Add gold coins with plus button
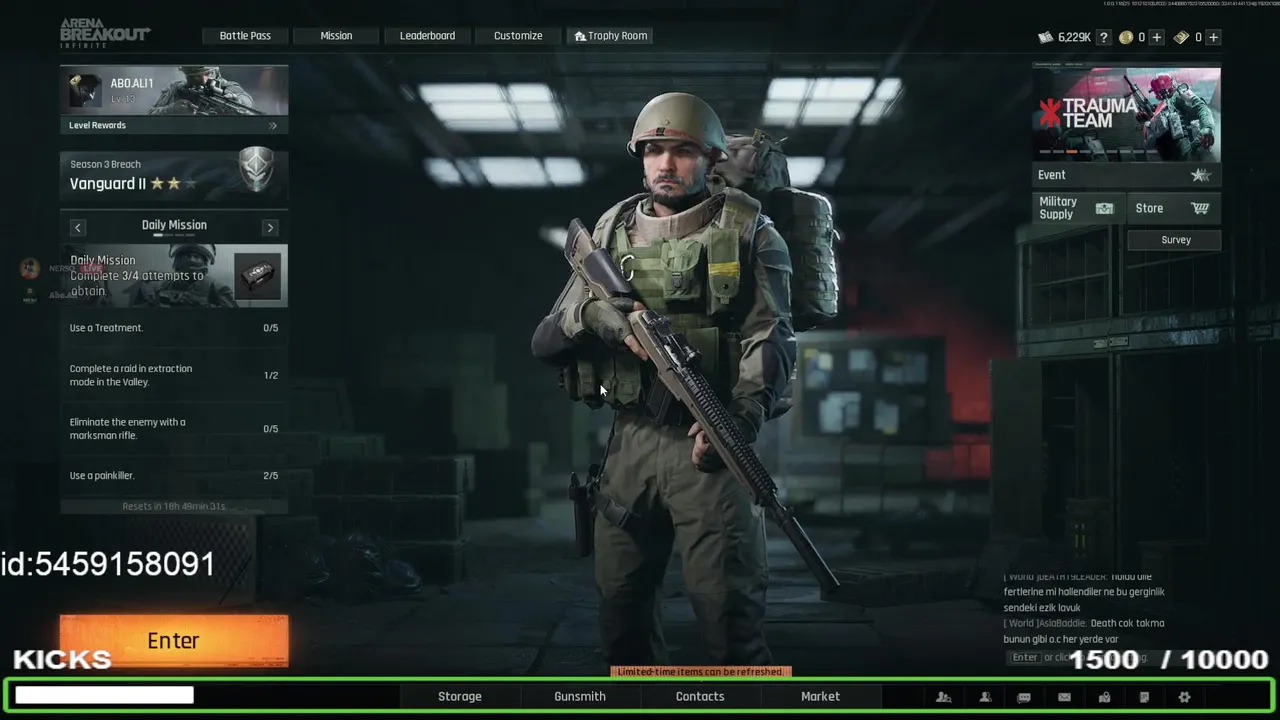The image size is (1280, 720). click(1157, 37)
